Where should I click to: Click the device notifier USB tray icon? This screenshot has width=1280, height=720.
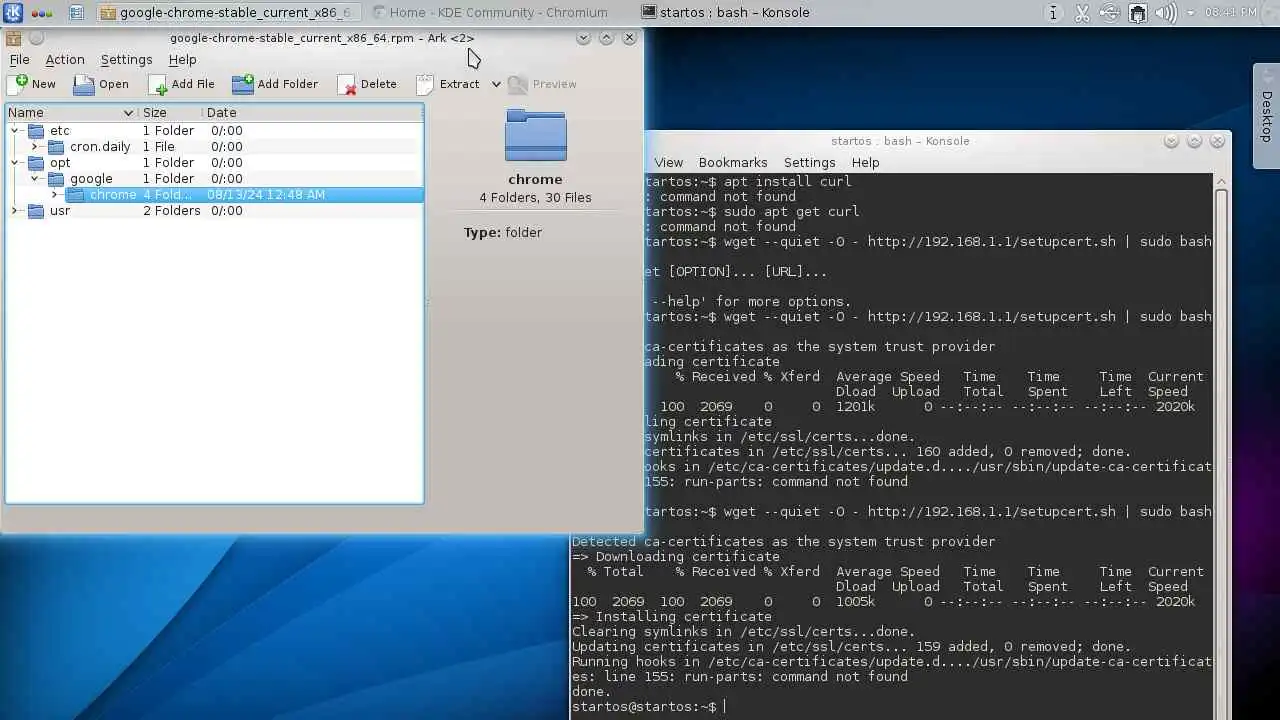(1110, 13)
